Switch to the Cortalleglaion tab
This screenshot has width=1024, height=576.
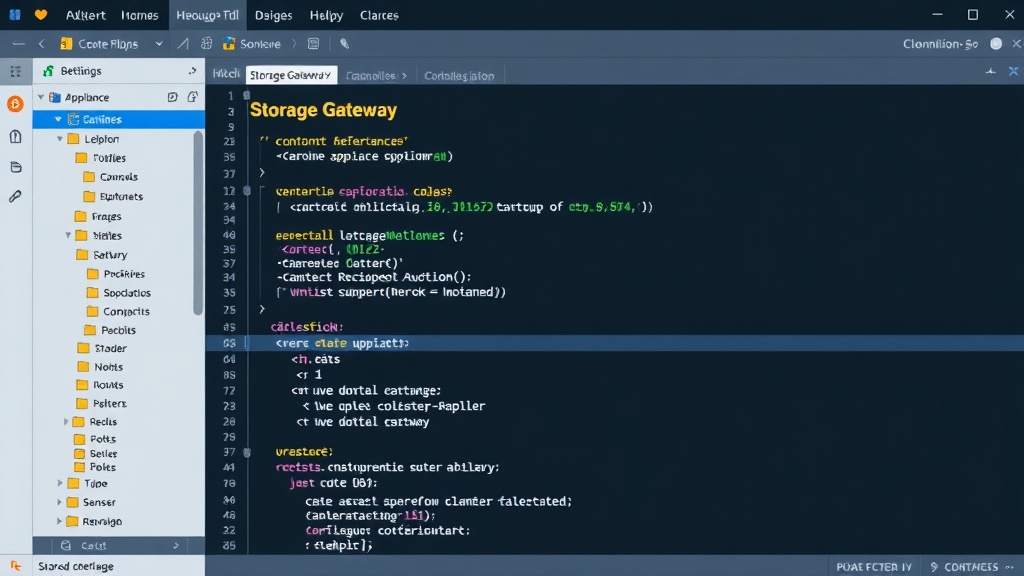pos(459,76)
